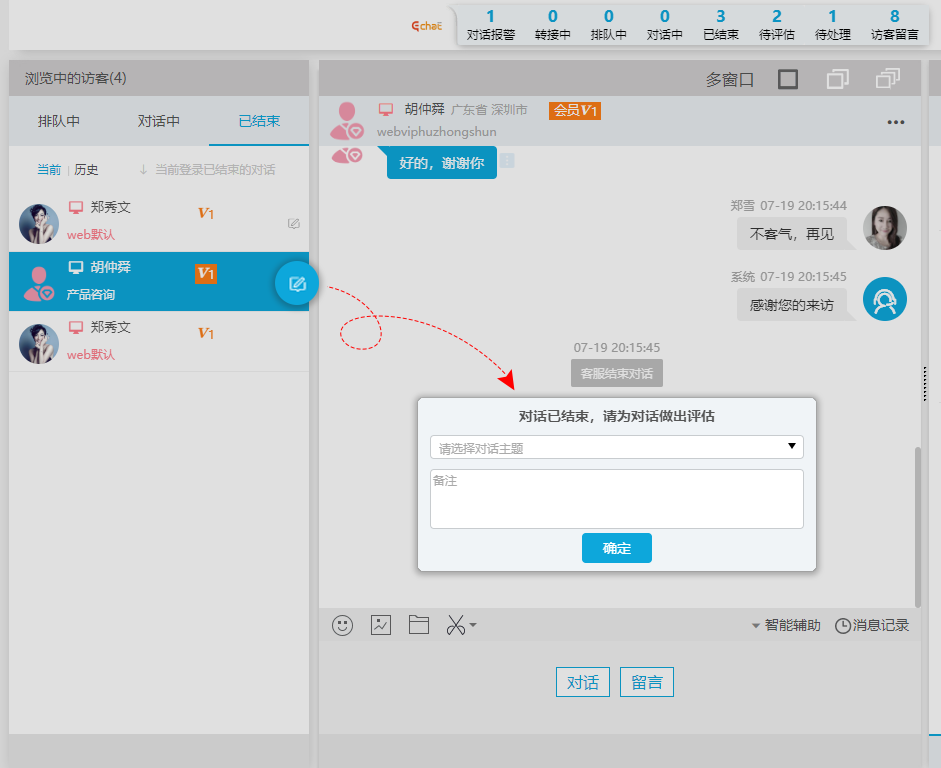Click avatar of last 郑秀文 visitor
The height and width of the screenshot is (768, 941).
click(39, 344)
